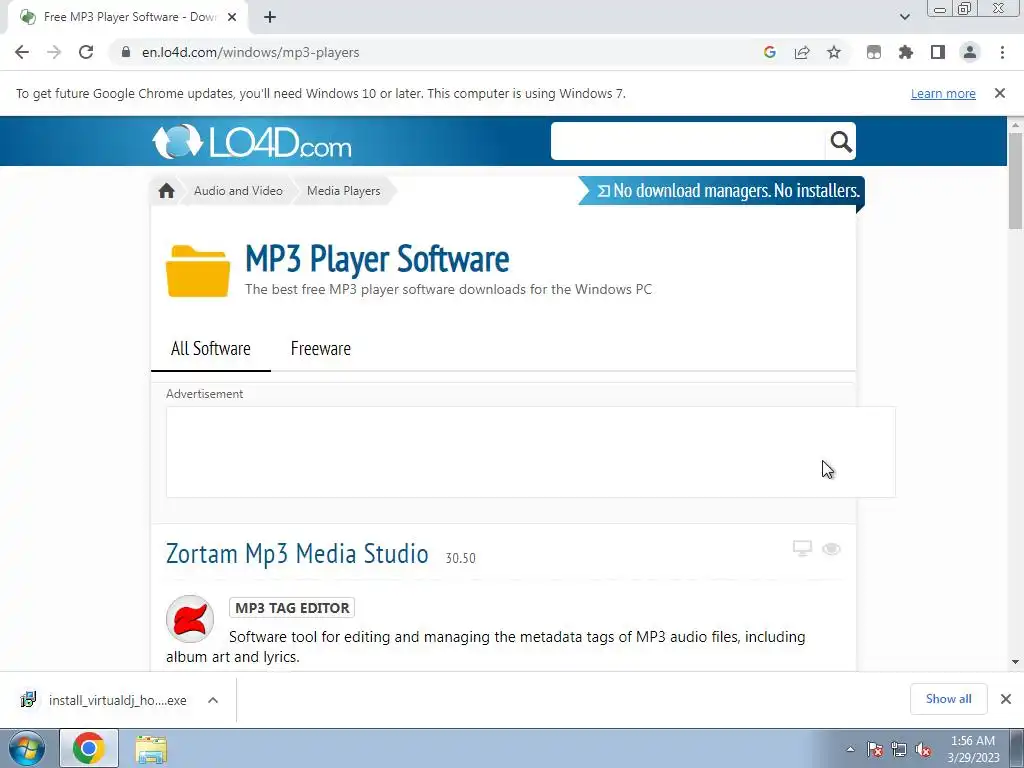Viewport: 1024px width, 768px height.
Task: Click the Learn more link
Action: (x=943, y=93)
